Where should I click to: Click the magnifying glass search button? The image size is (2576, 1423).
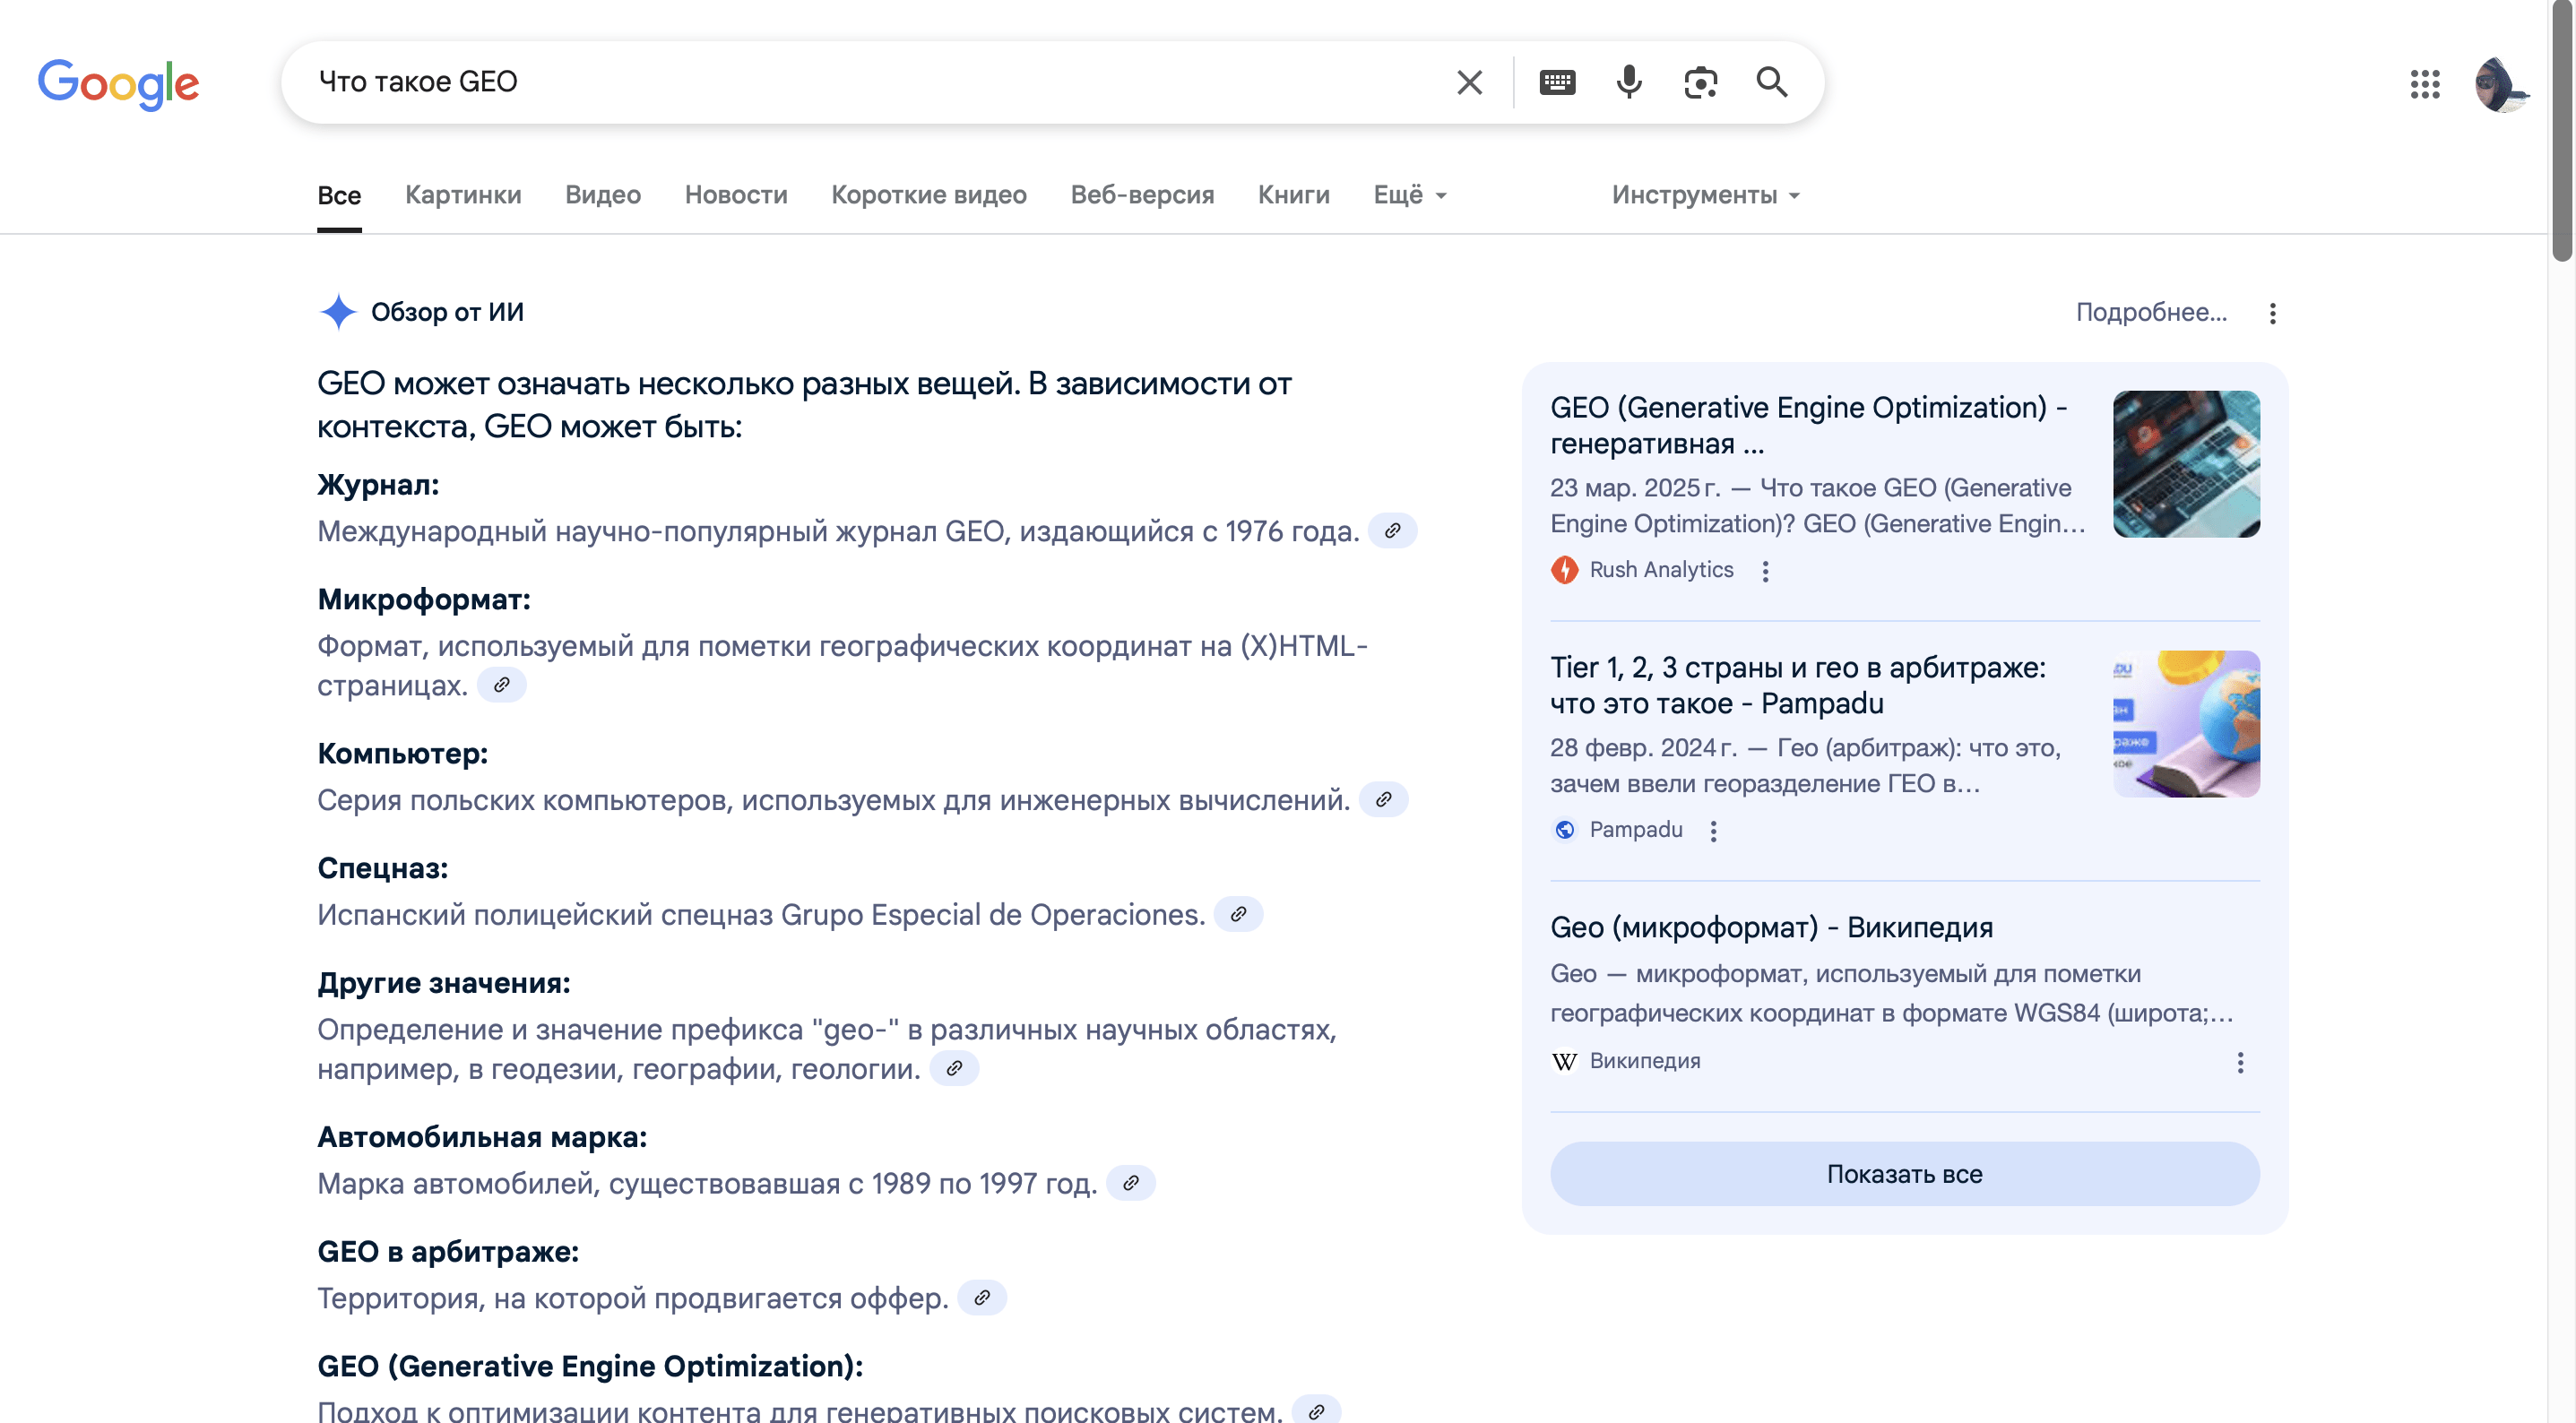[1772, 82]
